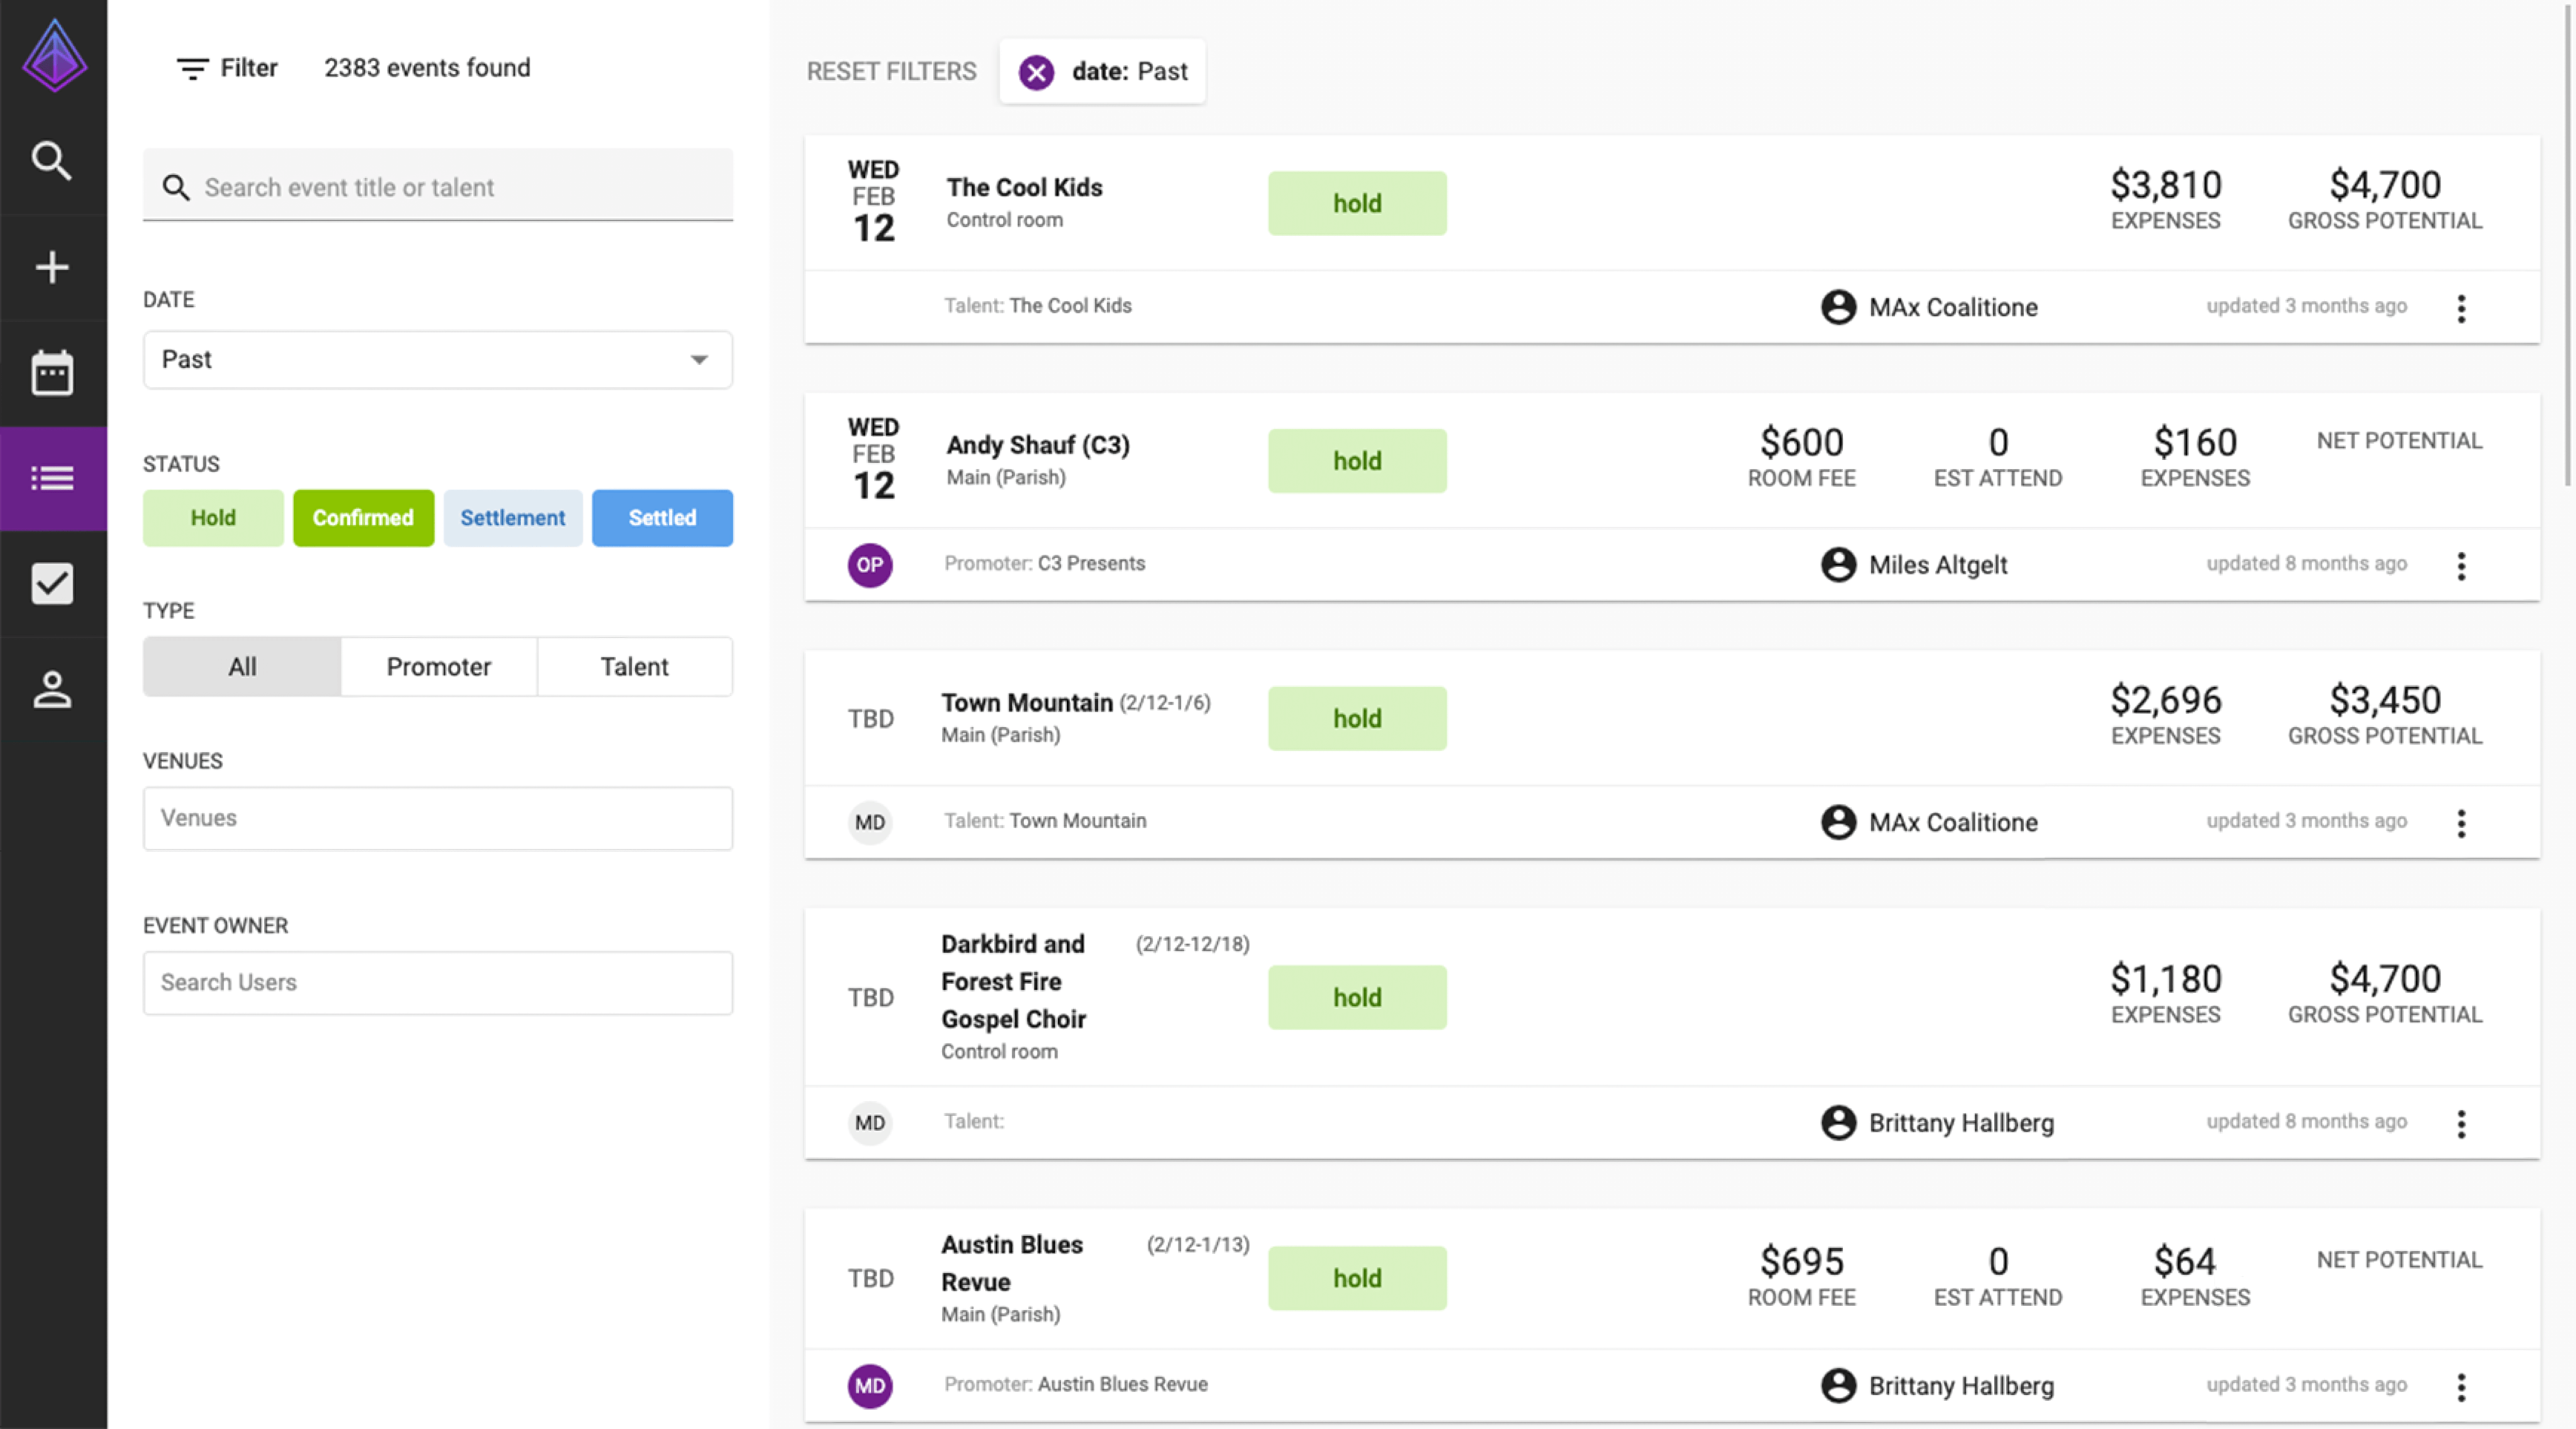Viewport: 2576px width, 1429px height.
Task: Click the Filter button at top
Action: (x=227, y=68)
